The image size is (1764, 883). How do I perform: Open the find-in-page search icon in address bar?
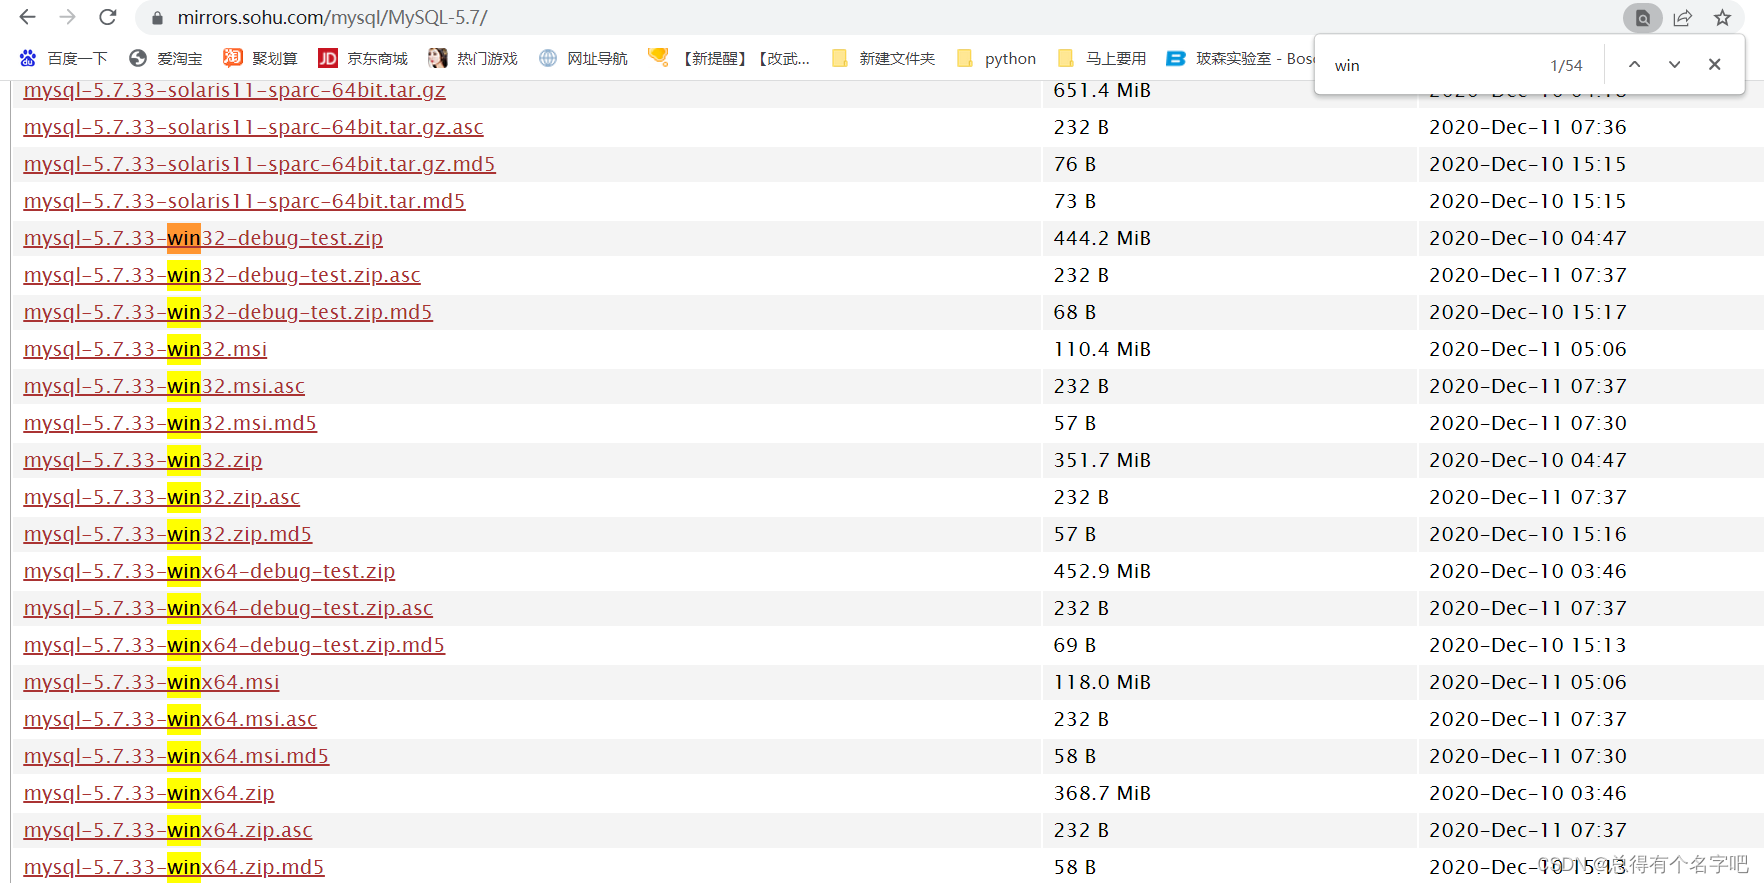[x=1642, y=18]
